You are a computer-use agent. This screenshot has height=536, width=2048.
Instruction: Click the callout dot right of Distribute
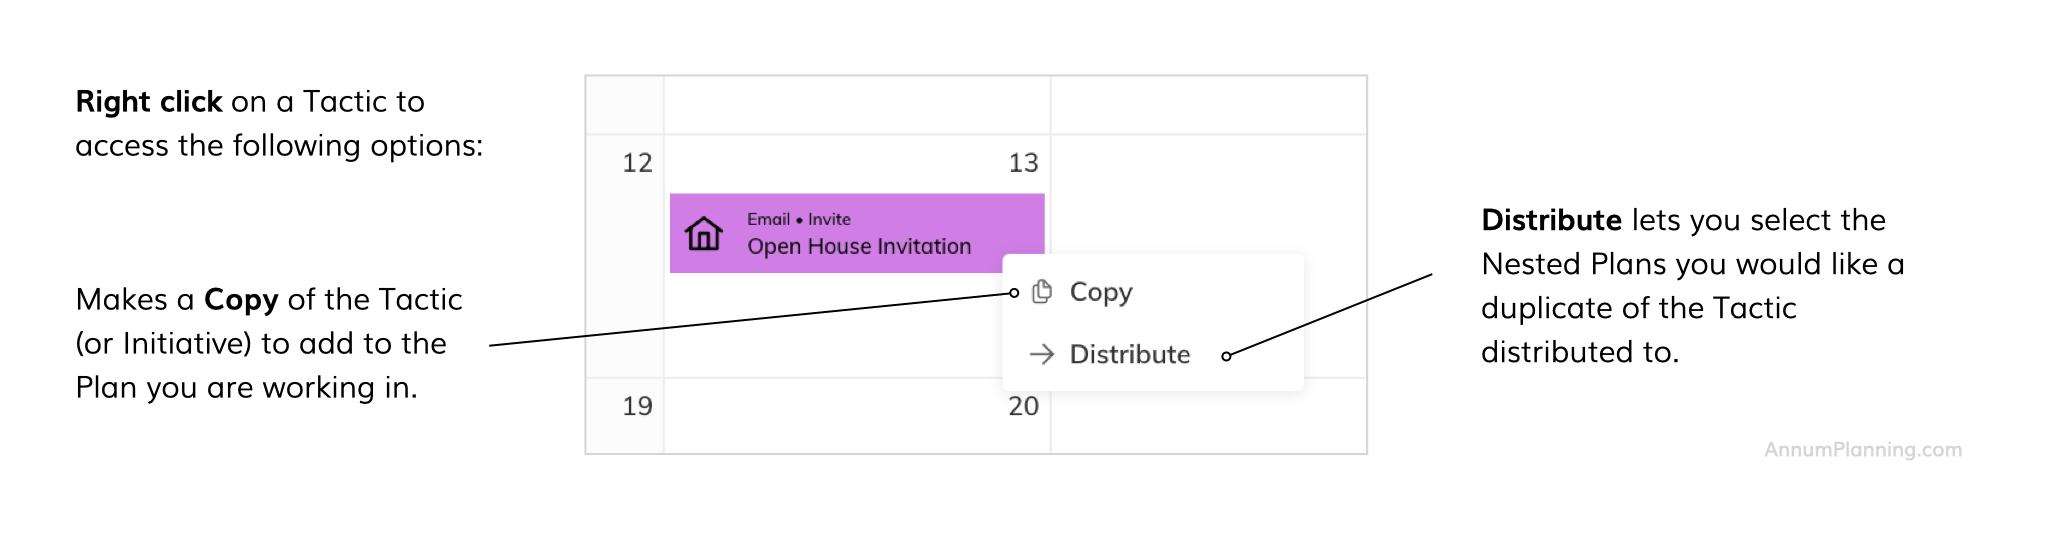[x=1226, y=356]
